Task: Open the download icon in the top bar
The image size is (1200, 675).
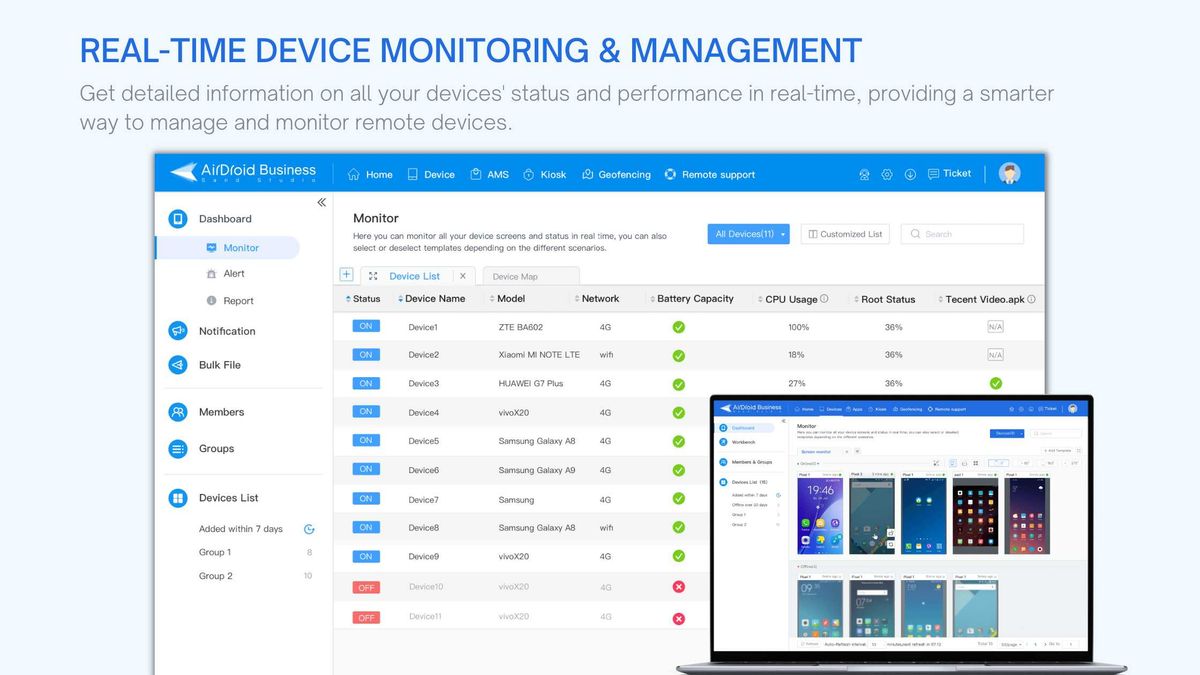Action: (x=909, y=174)
